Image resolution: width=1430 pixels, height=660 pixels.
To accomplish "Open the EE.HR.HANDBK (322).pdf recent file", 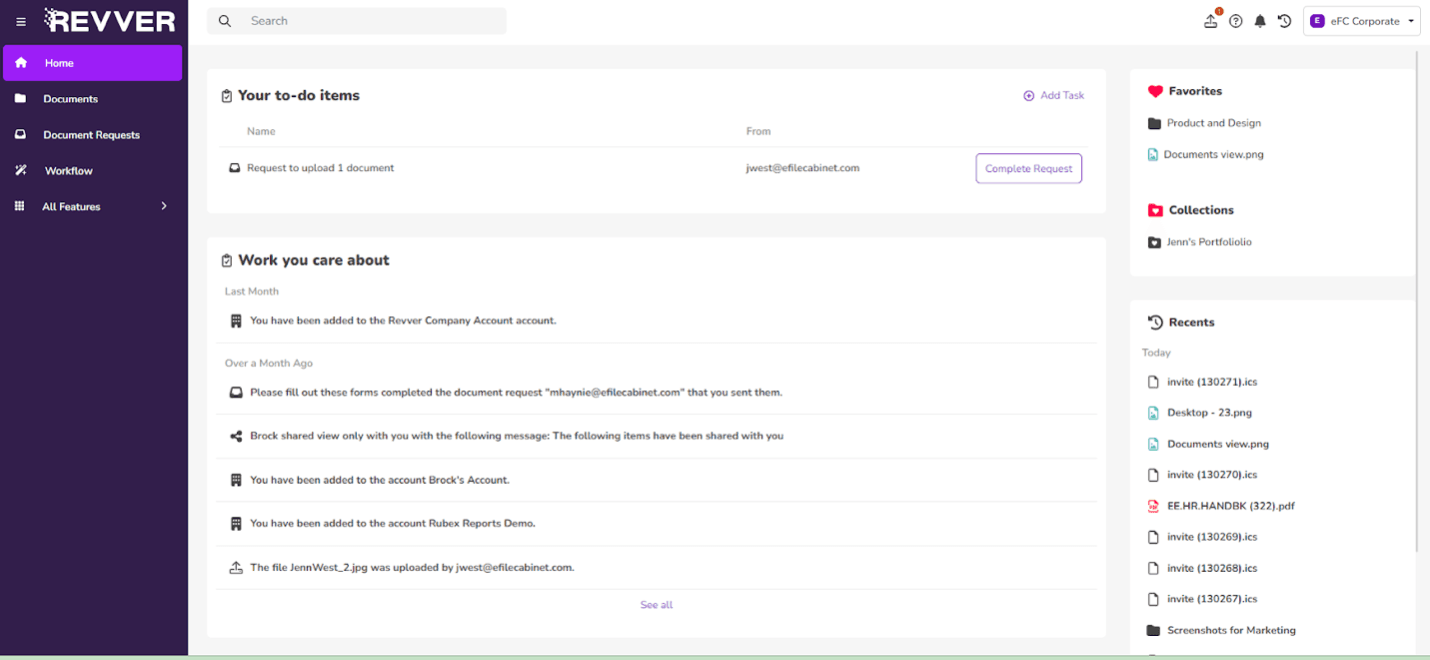I will pyautogui.click(x=1228, y=505).
